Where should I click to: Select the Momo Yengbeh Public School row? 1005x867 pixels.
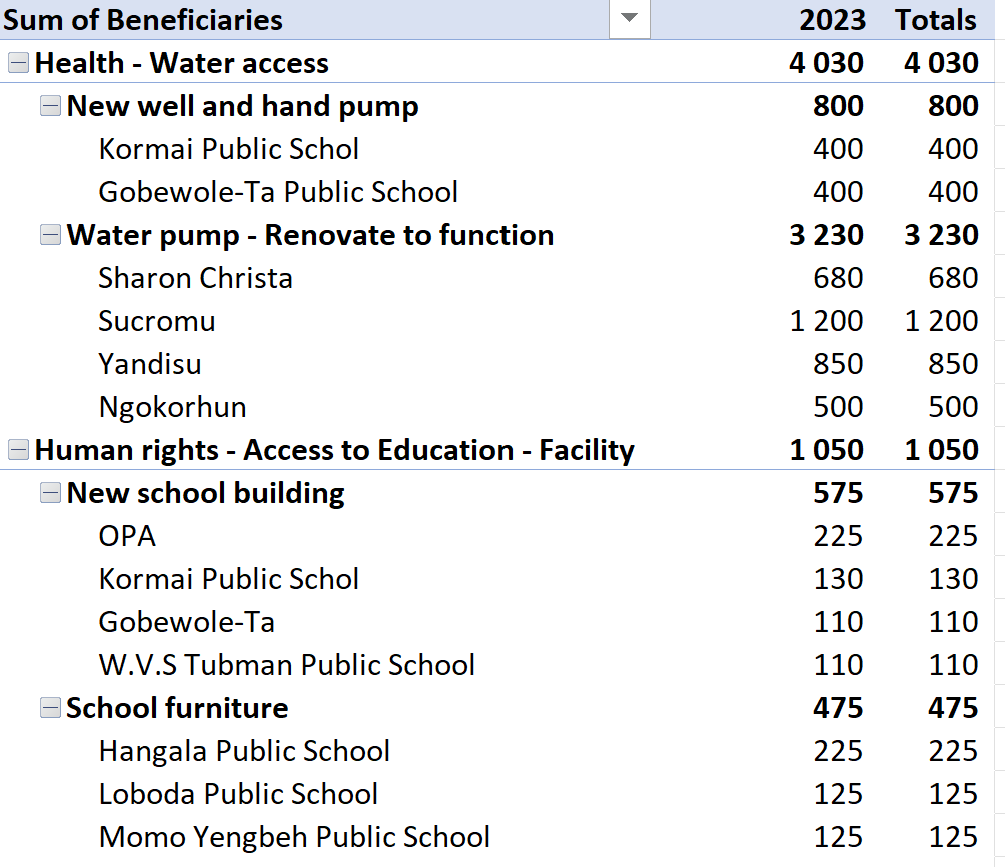pyautogui.click(x=294, y=837)
